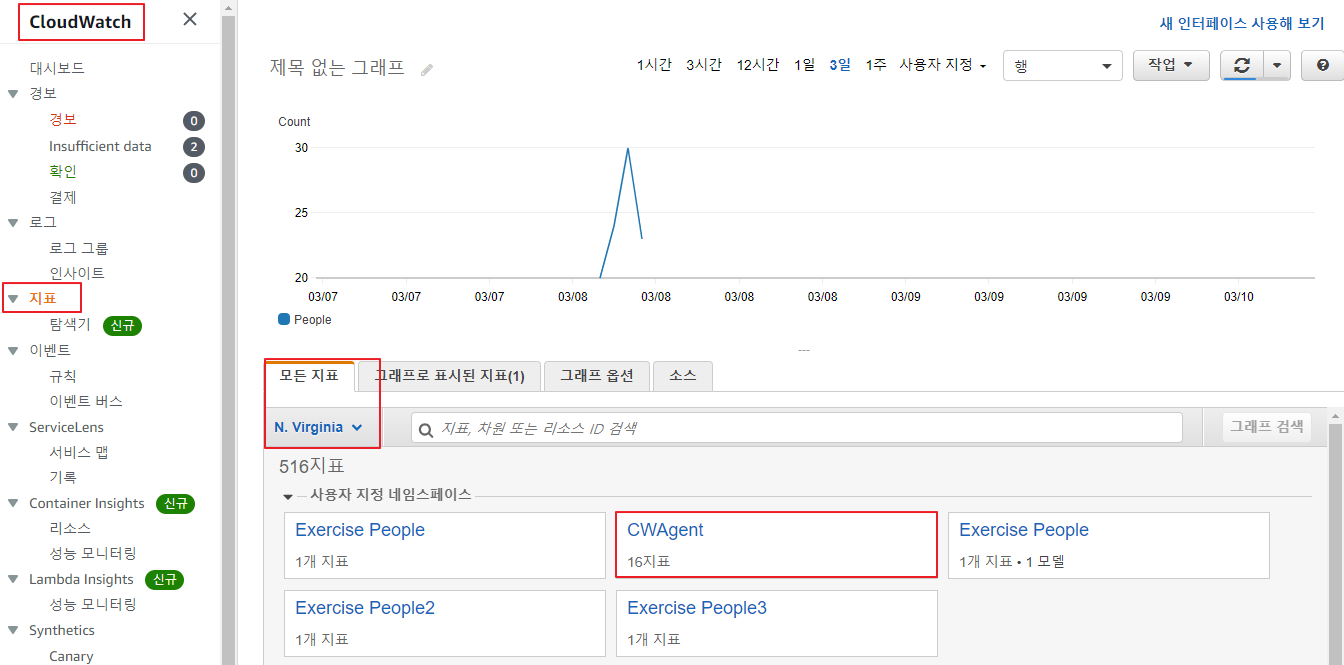1344x665 pixels.
Task: Select the 1주 time range
Action: (x=876, y=65)
